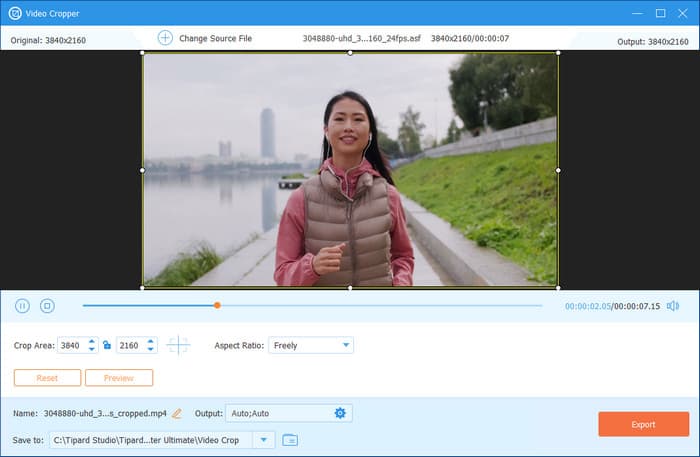Screen dimensions: 700x457
Task: Maximize the Video Cropper window
Action: 660,13
